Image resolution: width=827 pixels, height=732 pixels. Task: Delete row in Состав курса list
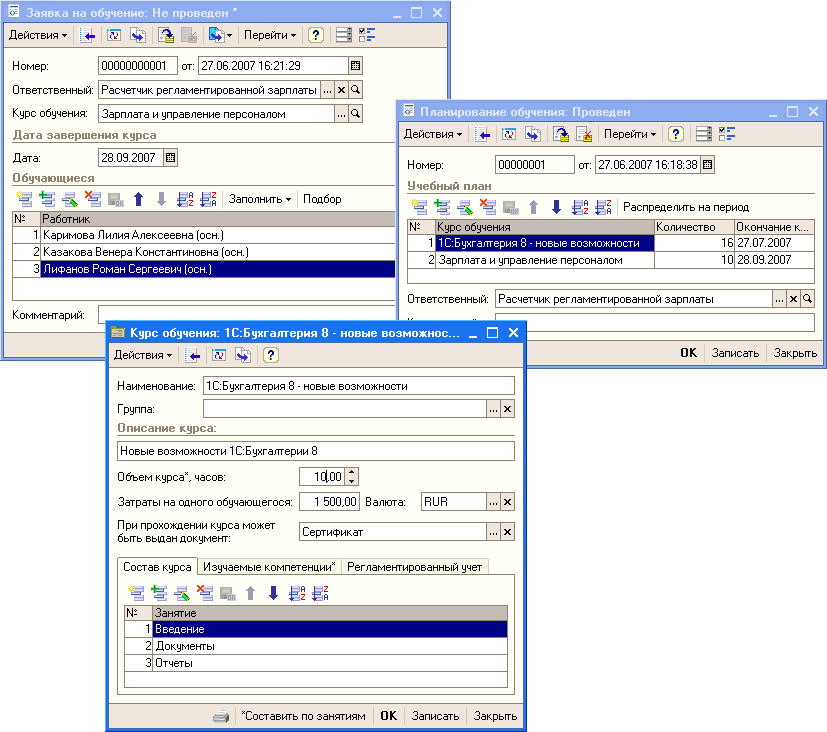tap(205, 593)
